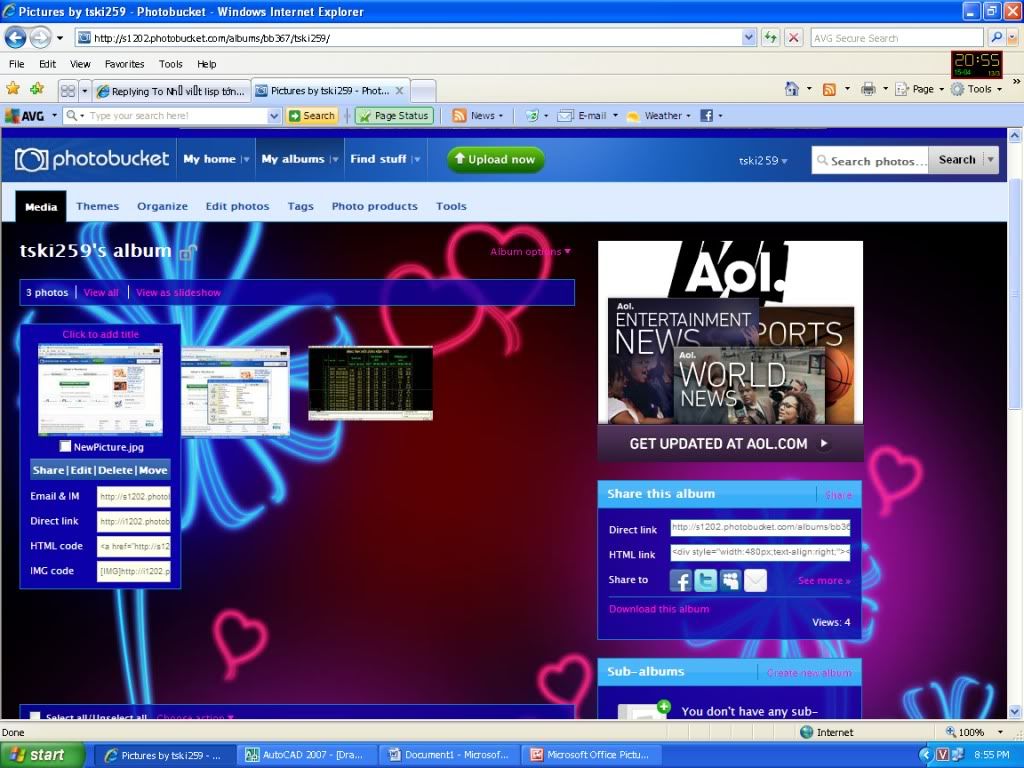
Task: Click the See more link in share panel
Action: tap(824, 581)
